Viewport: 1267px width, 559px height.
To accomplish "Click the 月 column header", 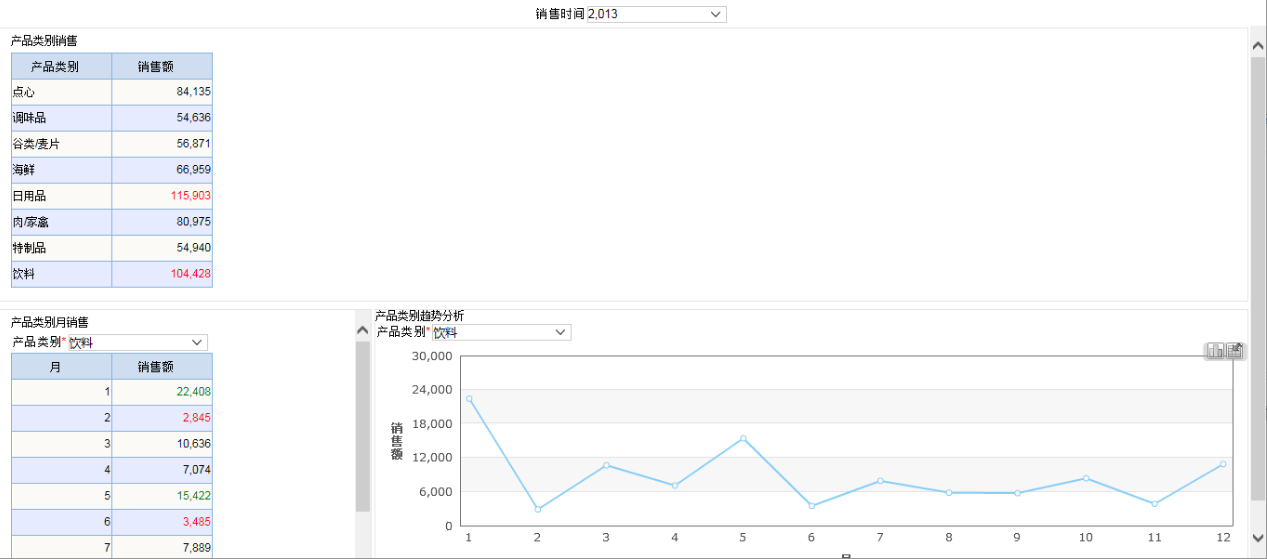I will (62, 367).
